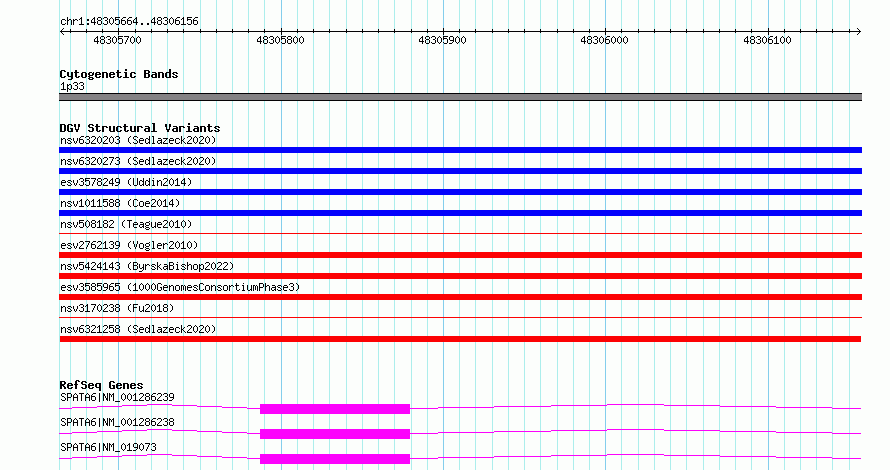Select the blue bar for nsv6320203
Screen dimensions: 890x470
[x=460, y=150]
